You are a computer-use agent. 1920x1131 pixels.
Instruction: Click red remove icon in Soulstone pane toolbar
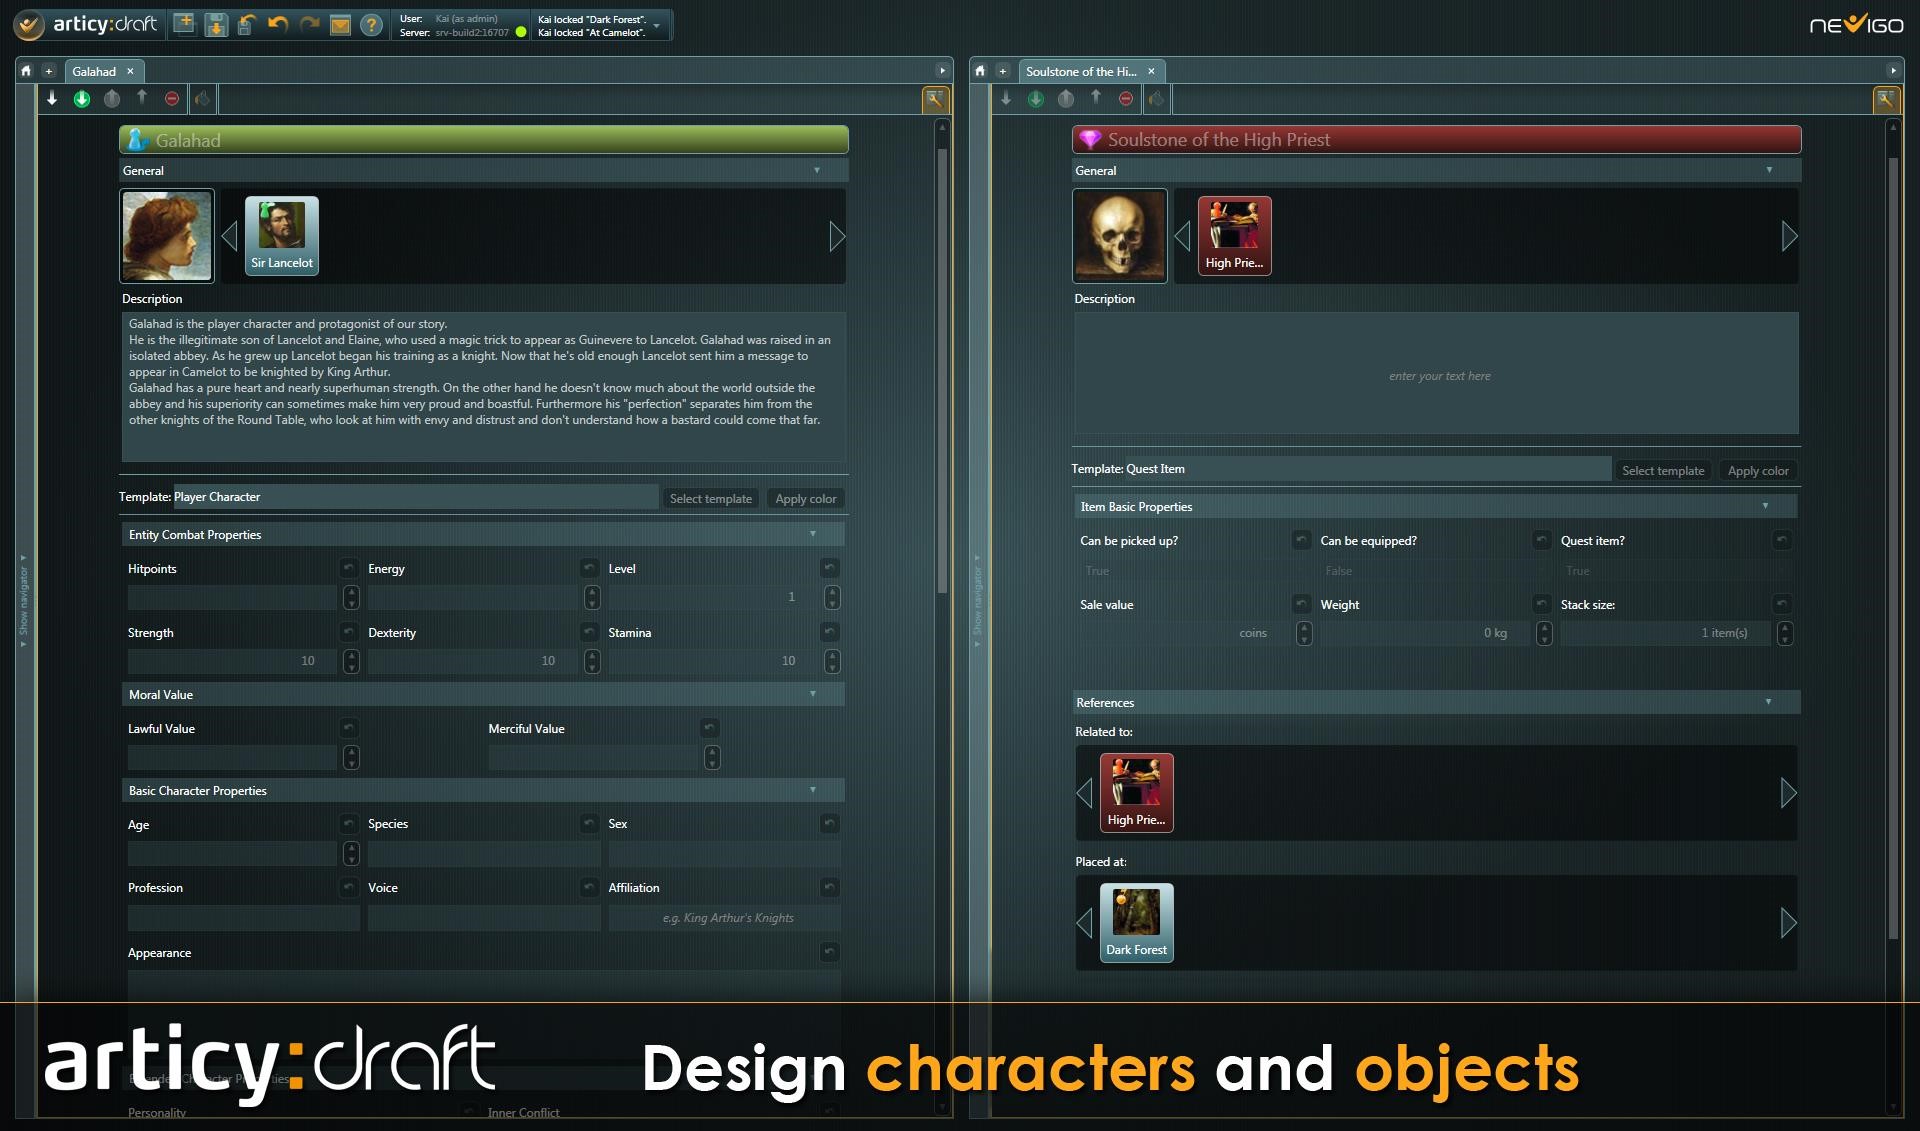(x=1126, y=98)
